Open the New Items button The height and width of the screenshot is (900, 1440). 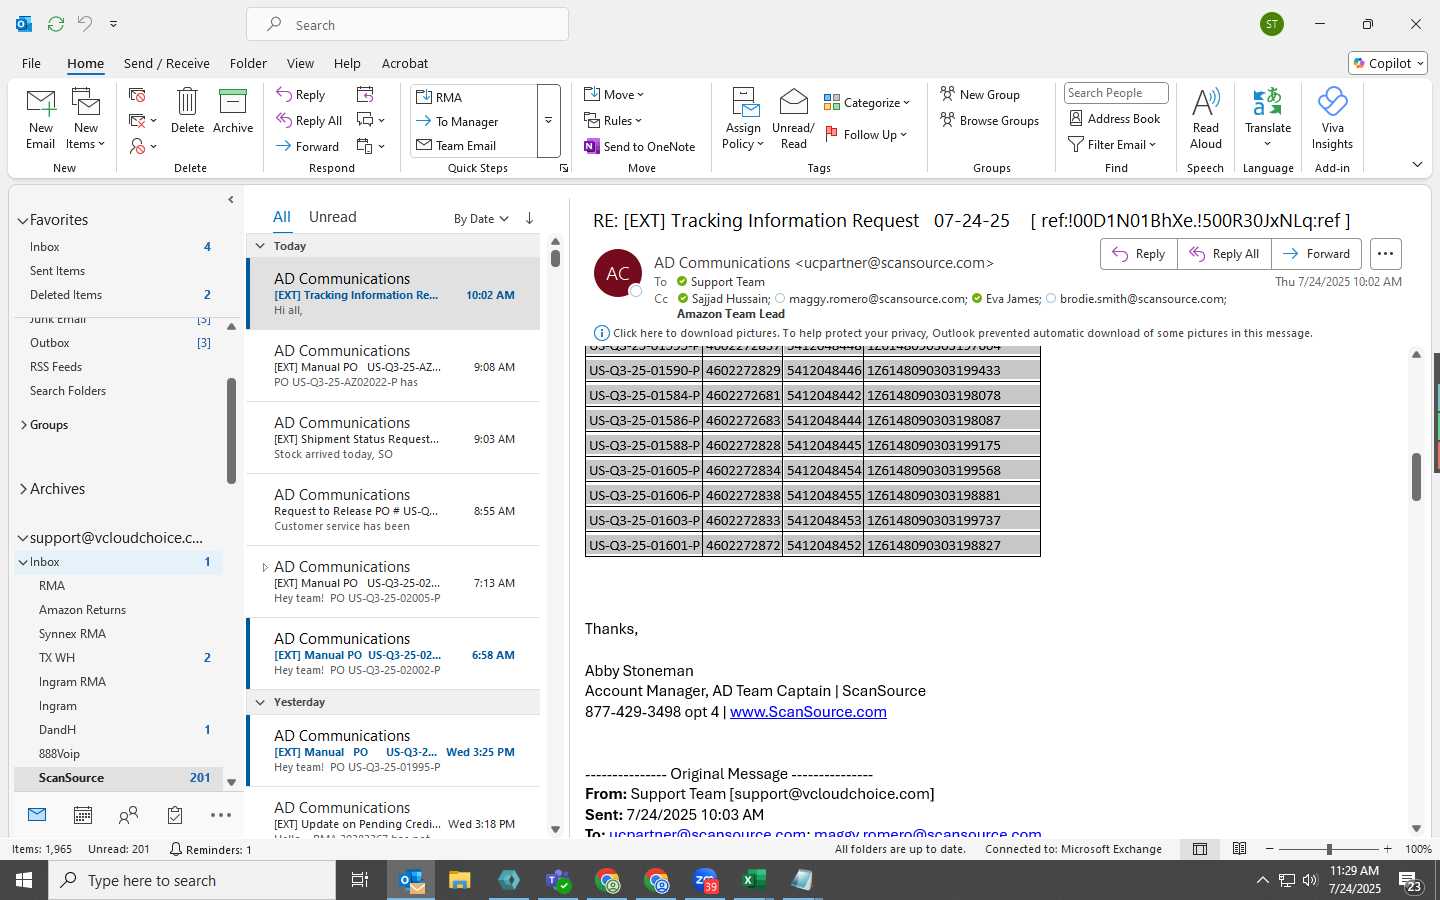tap(86, 119)
